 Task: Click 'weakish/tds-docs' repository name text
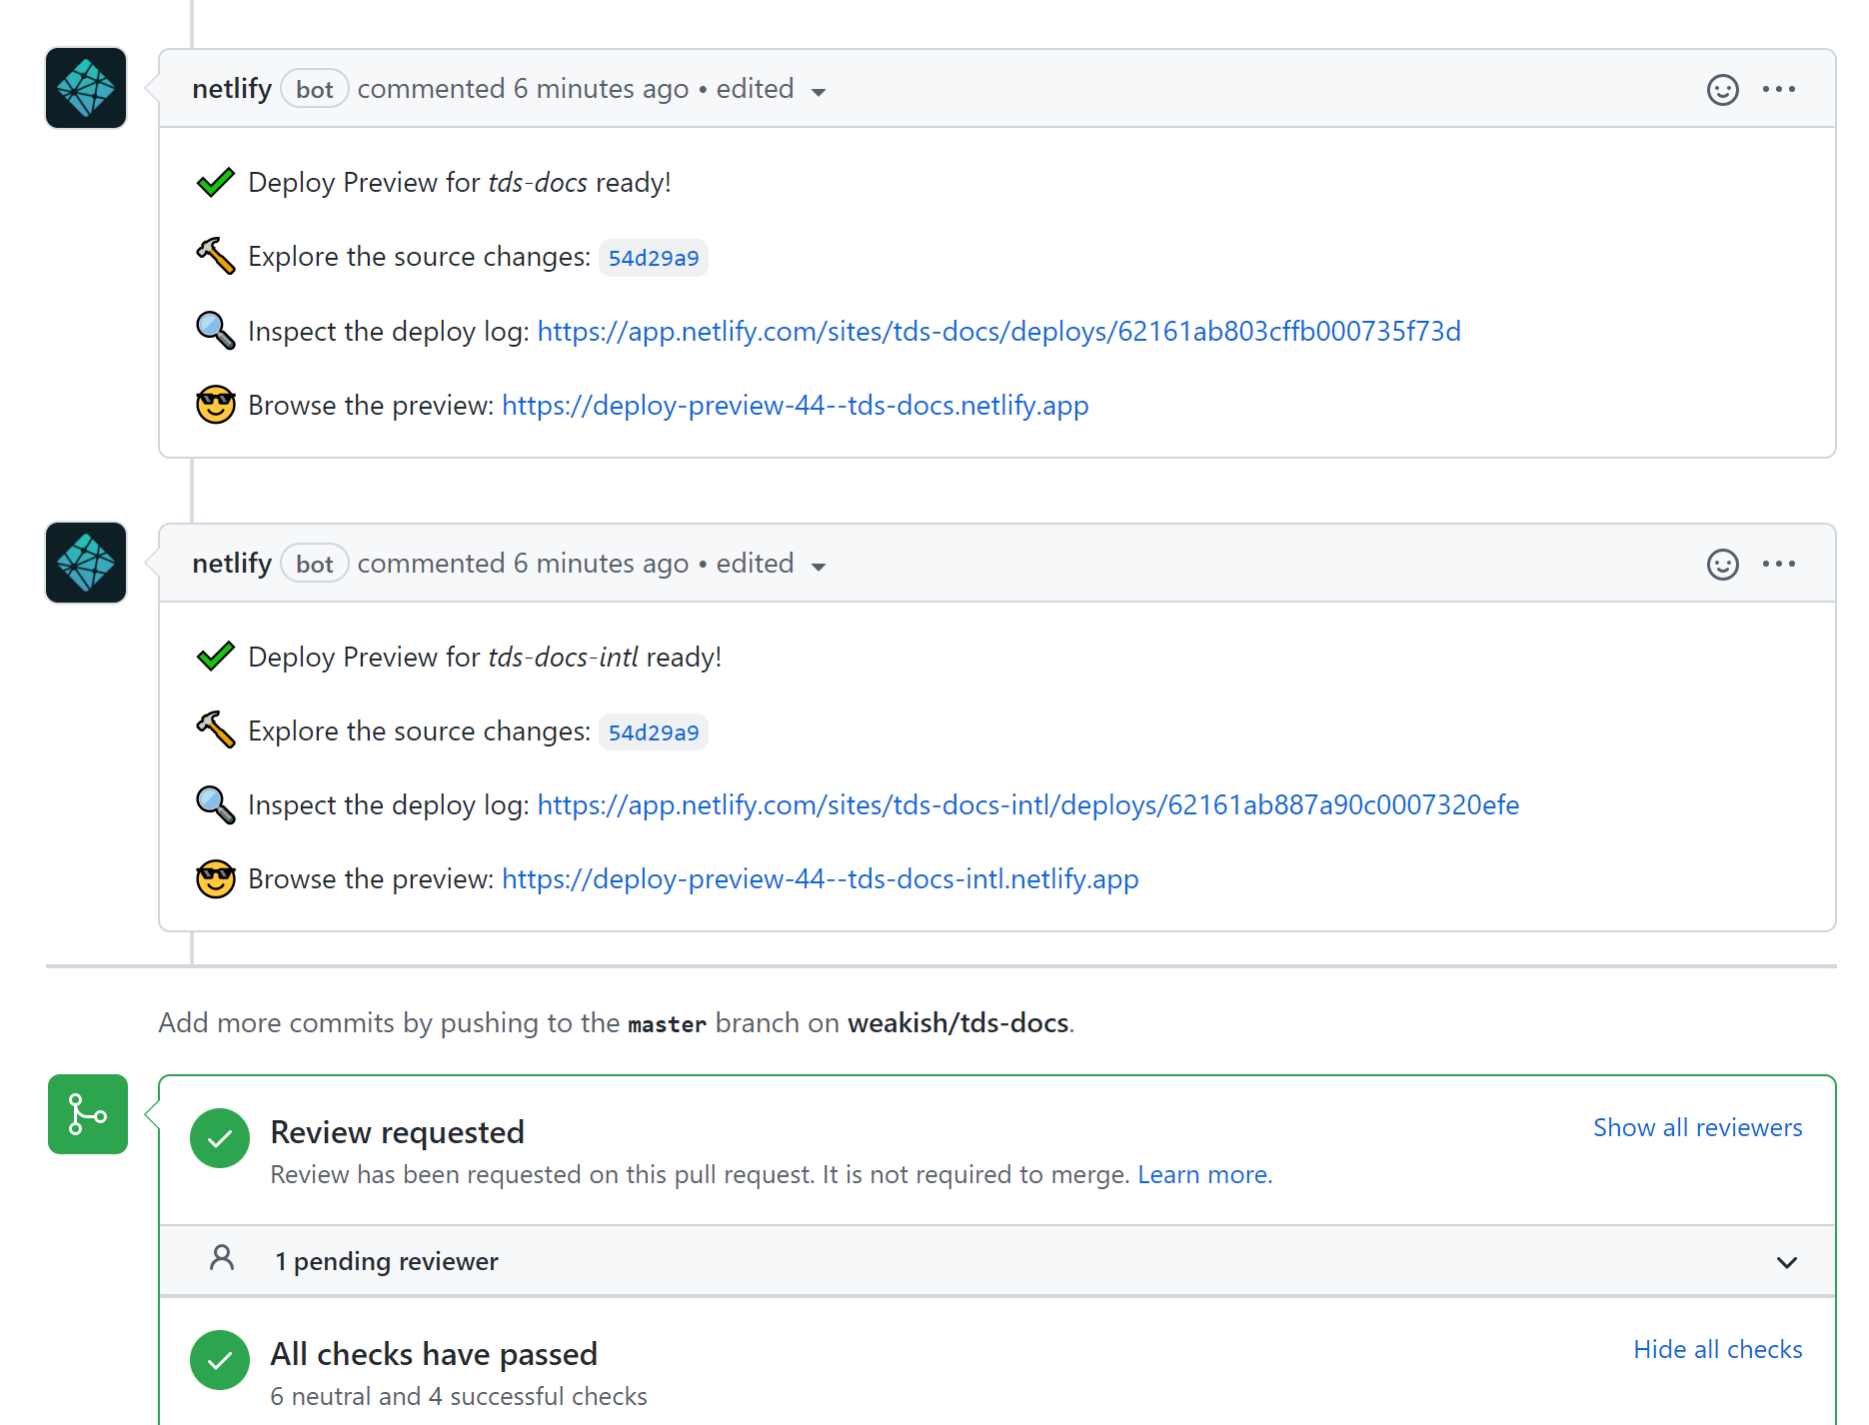pos(959,1023)
